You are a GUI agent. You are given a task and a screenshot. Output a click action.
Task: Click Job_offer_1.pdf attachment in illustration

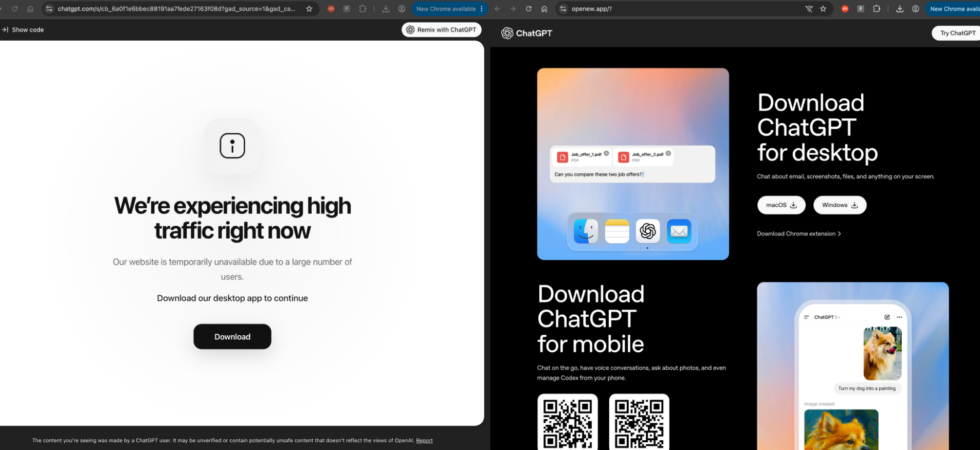[581, 156]
